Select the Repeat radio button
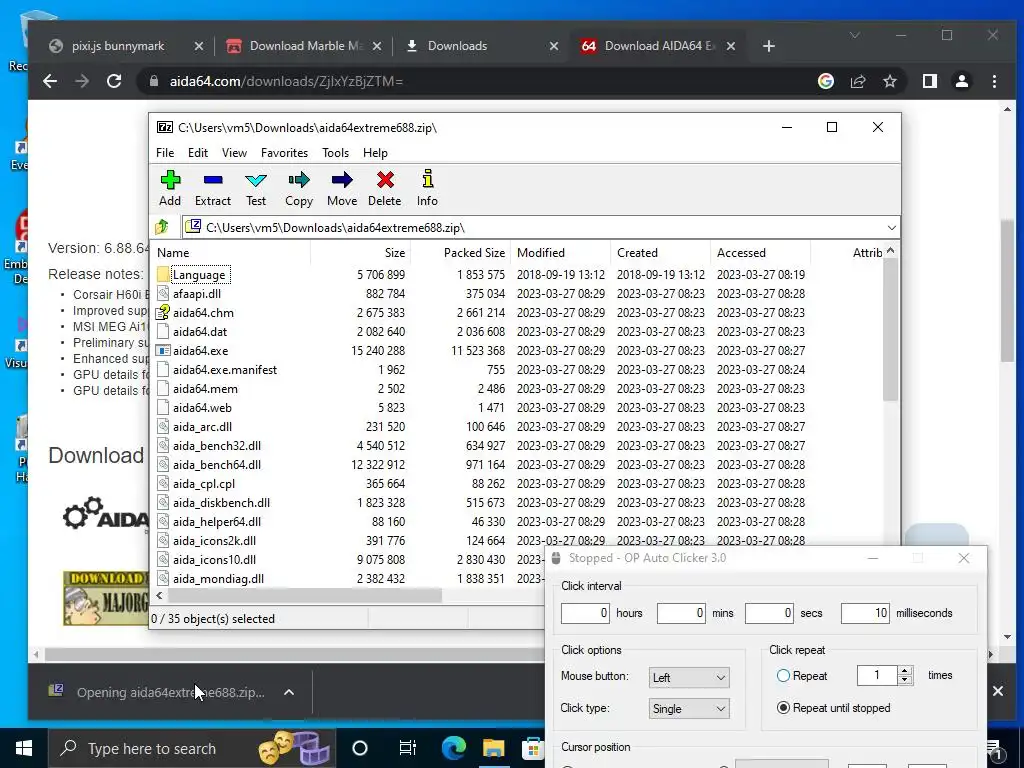Image resolution: width=1024 pixels, height=768 pixels. pos(783,676)
